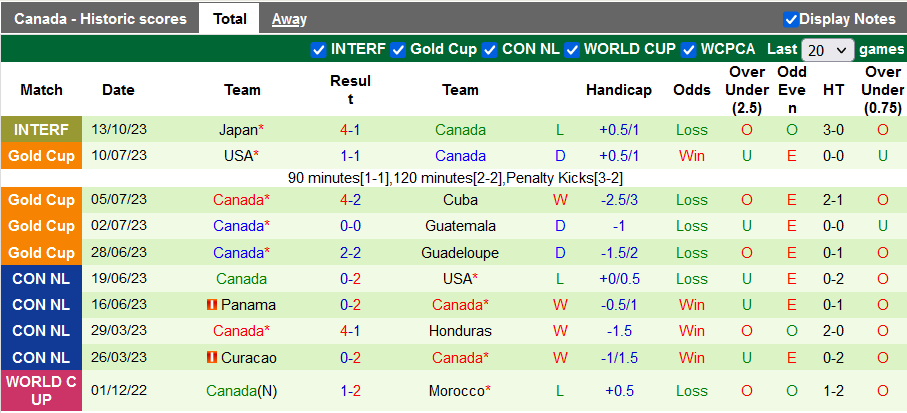
Task: Click the 2-2 result against Guadeloupe
Action: coord(350,253)
